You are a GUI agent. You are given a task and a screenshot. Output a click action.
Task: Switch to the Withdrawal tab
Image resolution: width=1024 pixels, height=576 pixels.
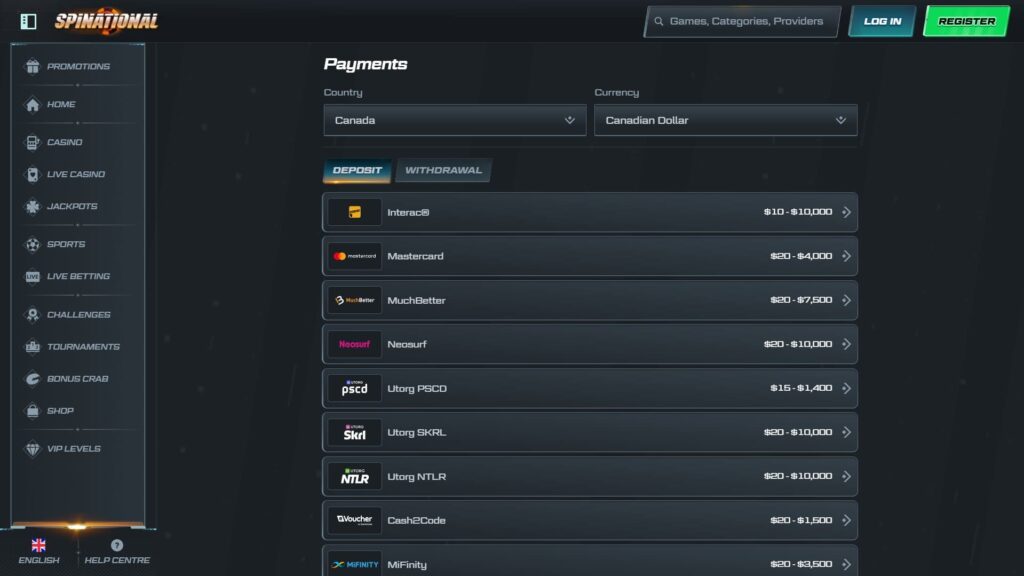pos(443,170)
